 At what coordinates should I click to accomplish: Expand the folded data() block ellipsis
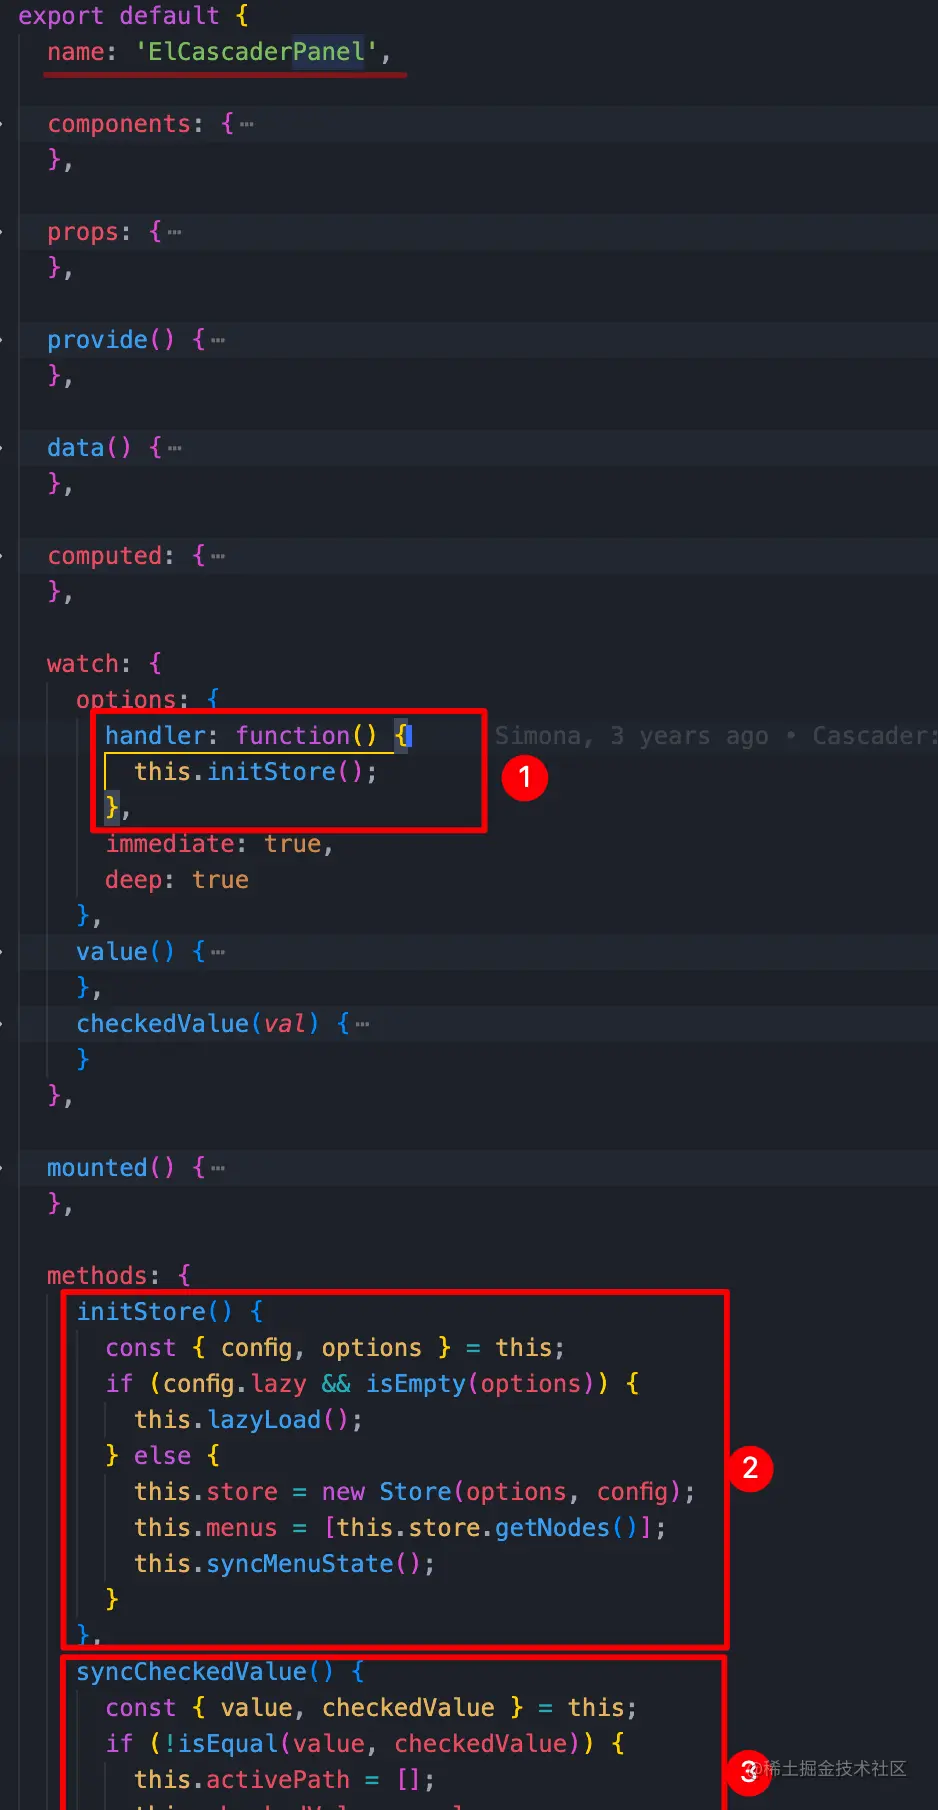pos(175,449)
